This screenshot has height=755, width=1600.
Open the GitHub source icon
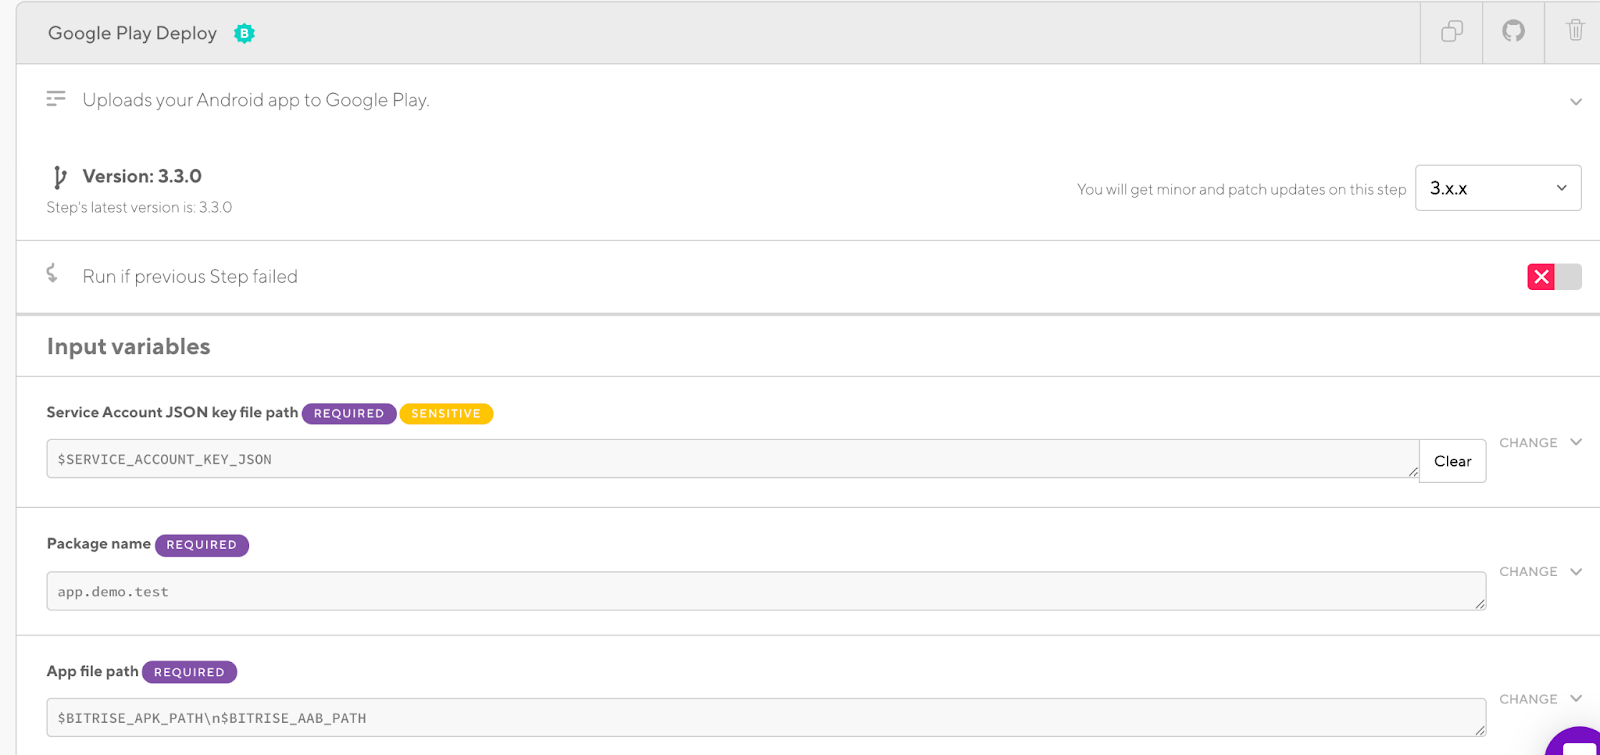pos(1513,31)
